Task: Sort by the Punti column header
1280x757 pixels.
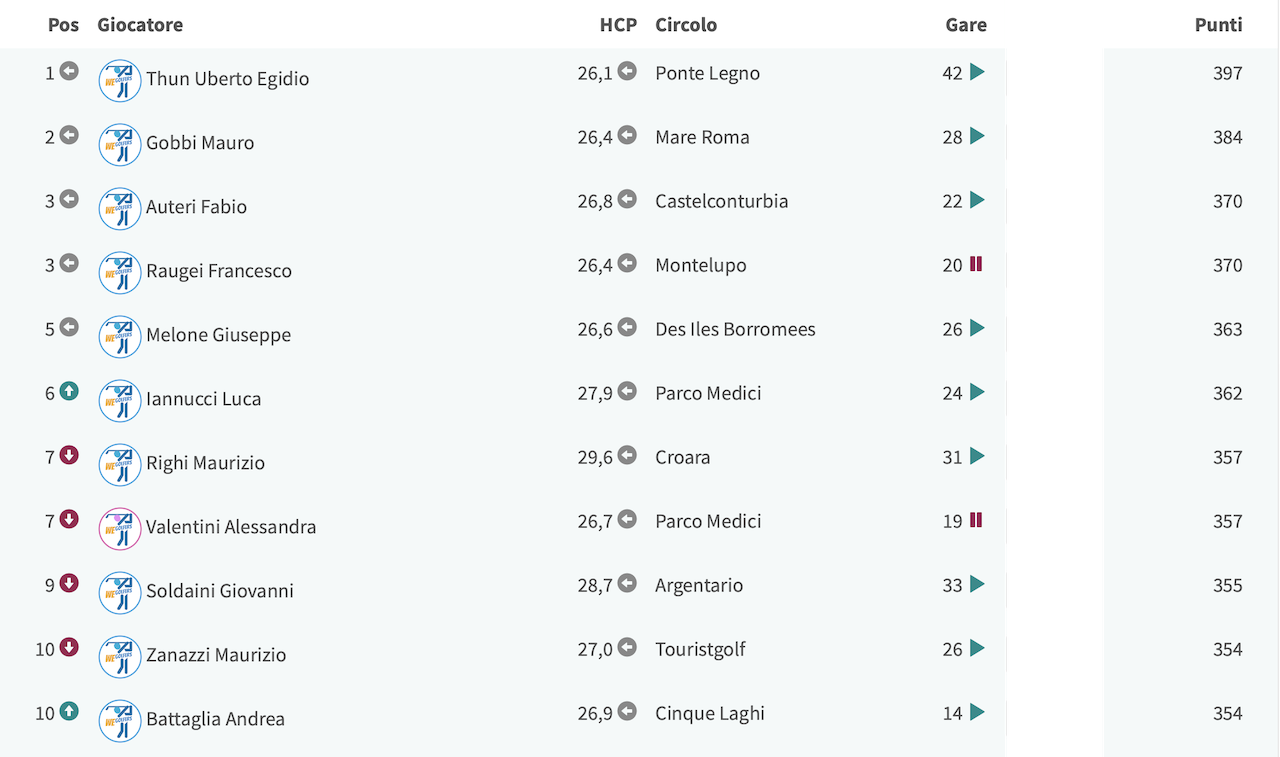Action: point(1218,25)
